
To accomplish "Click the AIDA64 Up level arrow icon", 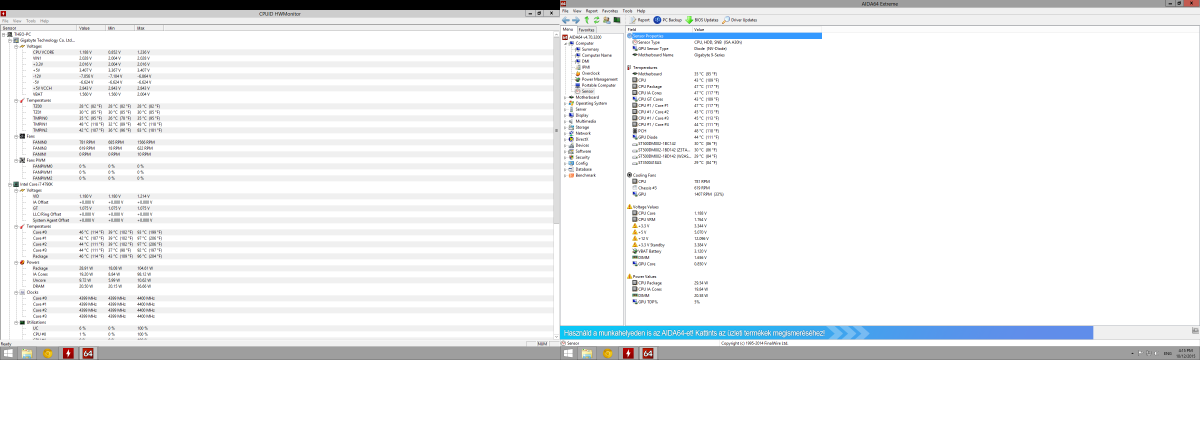I will pos(587,19).
